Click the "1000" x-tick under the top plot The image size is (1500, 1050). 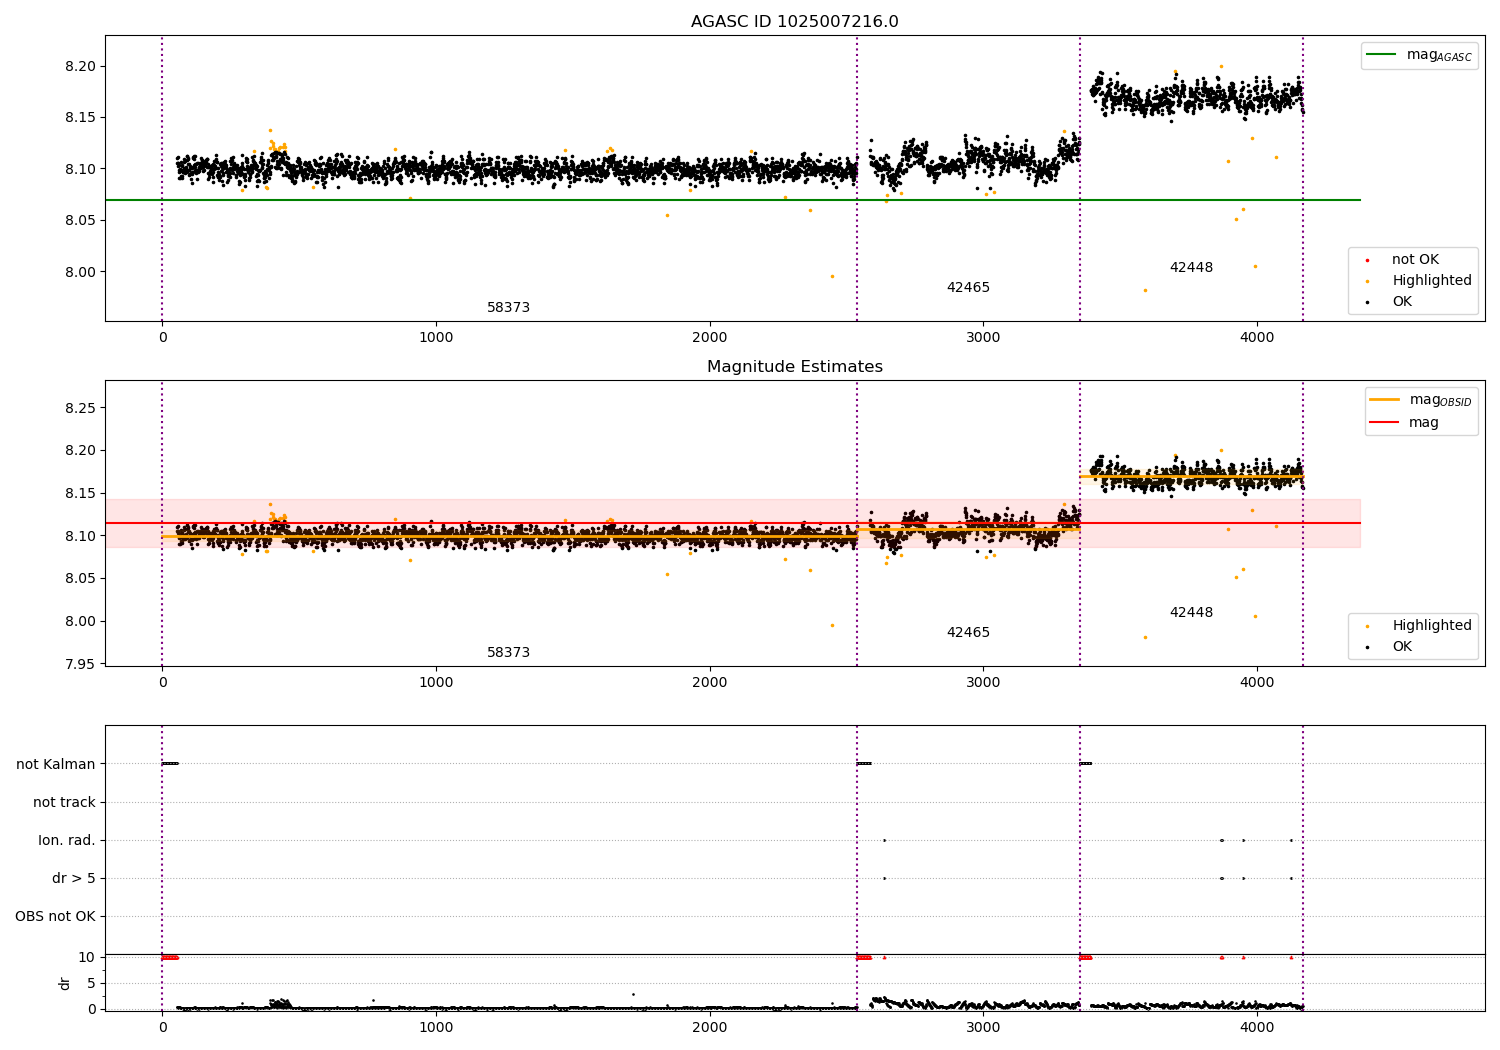[436, 337]
